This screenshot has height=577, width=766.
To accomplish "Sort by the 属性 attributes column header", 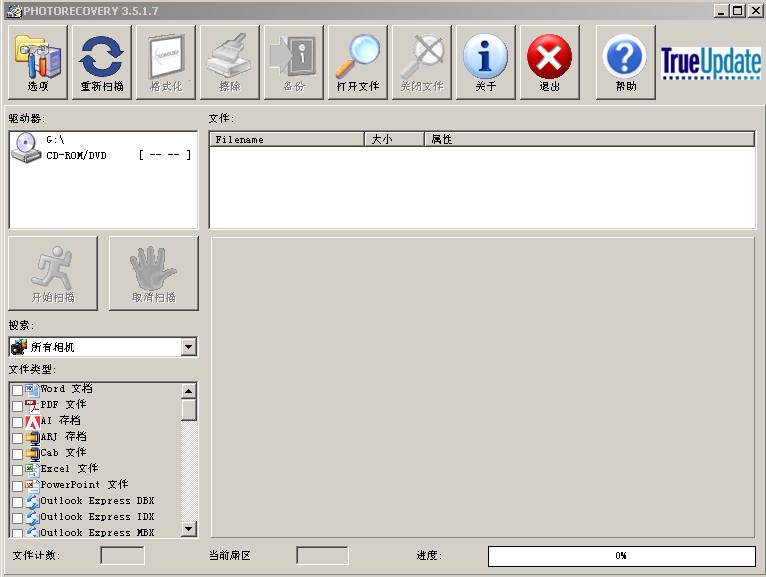I will [x=589, y=140].
